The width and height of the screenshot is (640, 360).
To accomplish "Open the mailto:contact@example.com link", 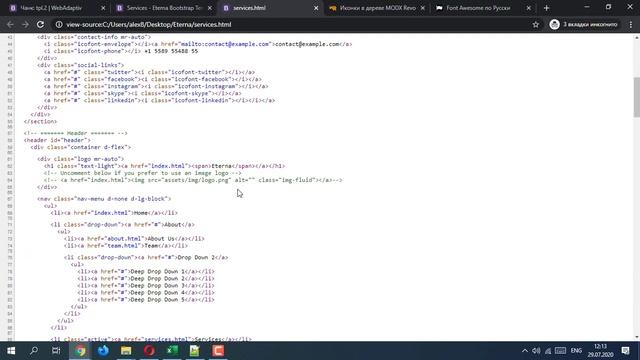I will pos(225,44).
